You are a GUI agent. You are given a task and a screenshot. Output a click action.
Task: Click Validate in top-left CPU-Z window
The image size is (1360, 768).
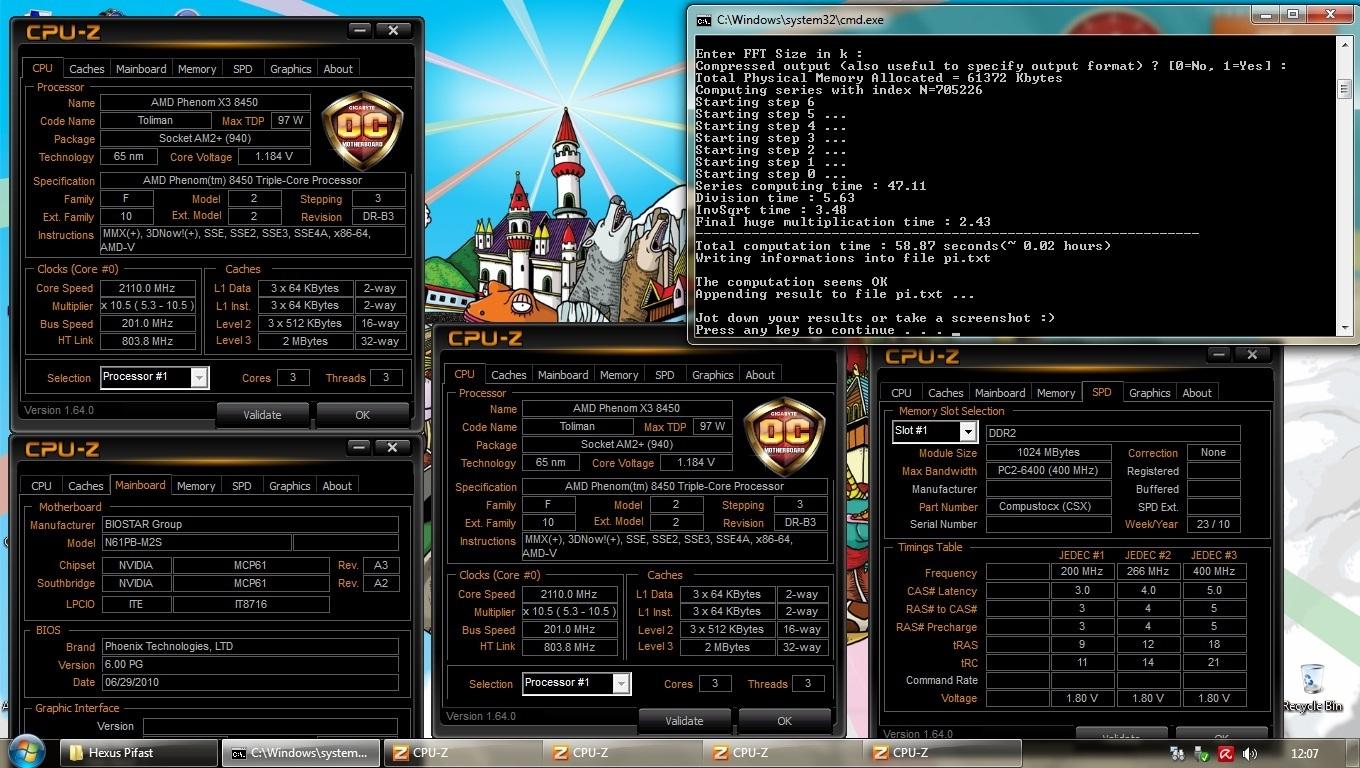pos(263,415)
